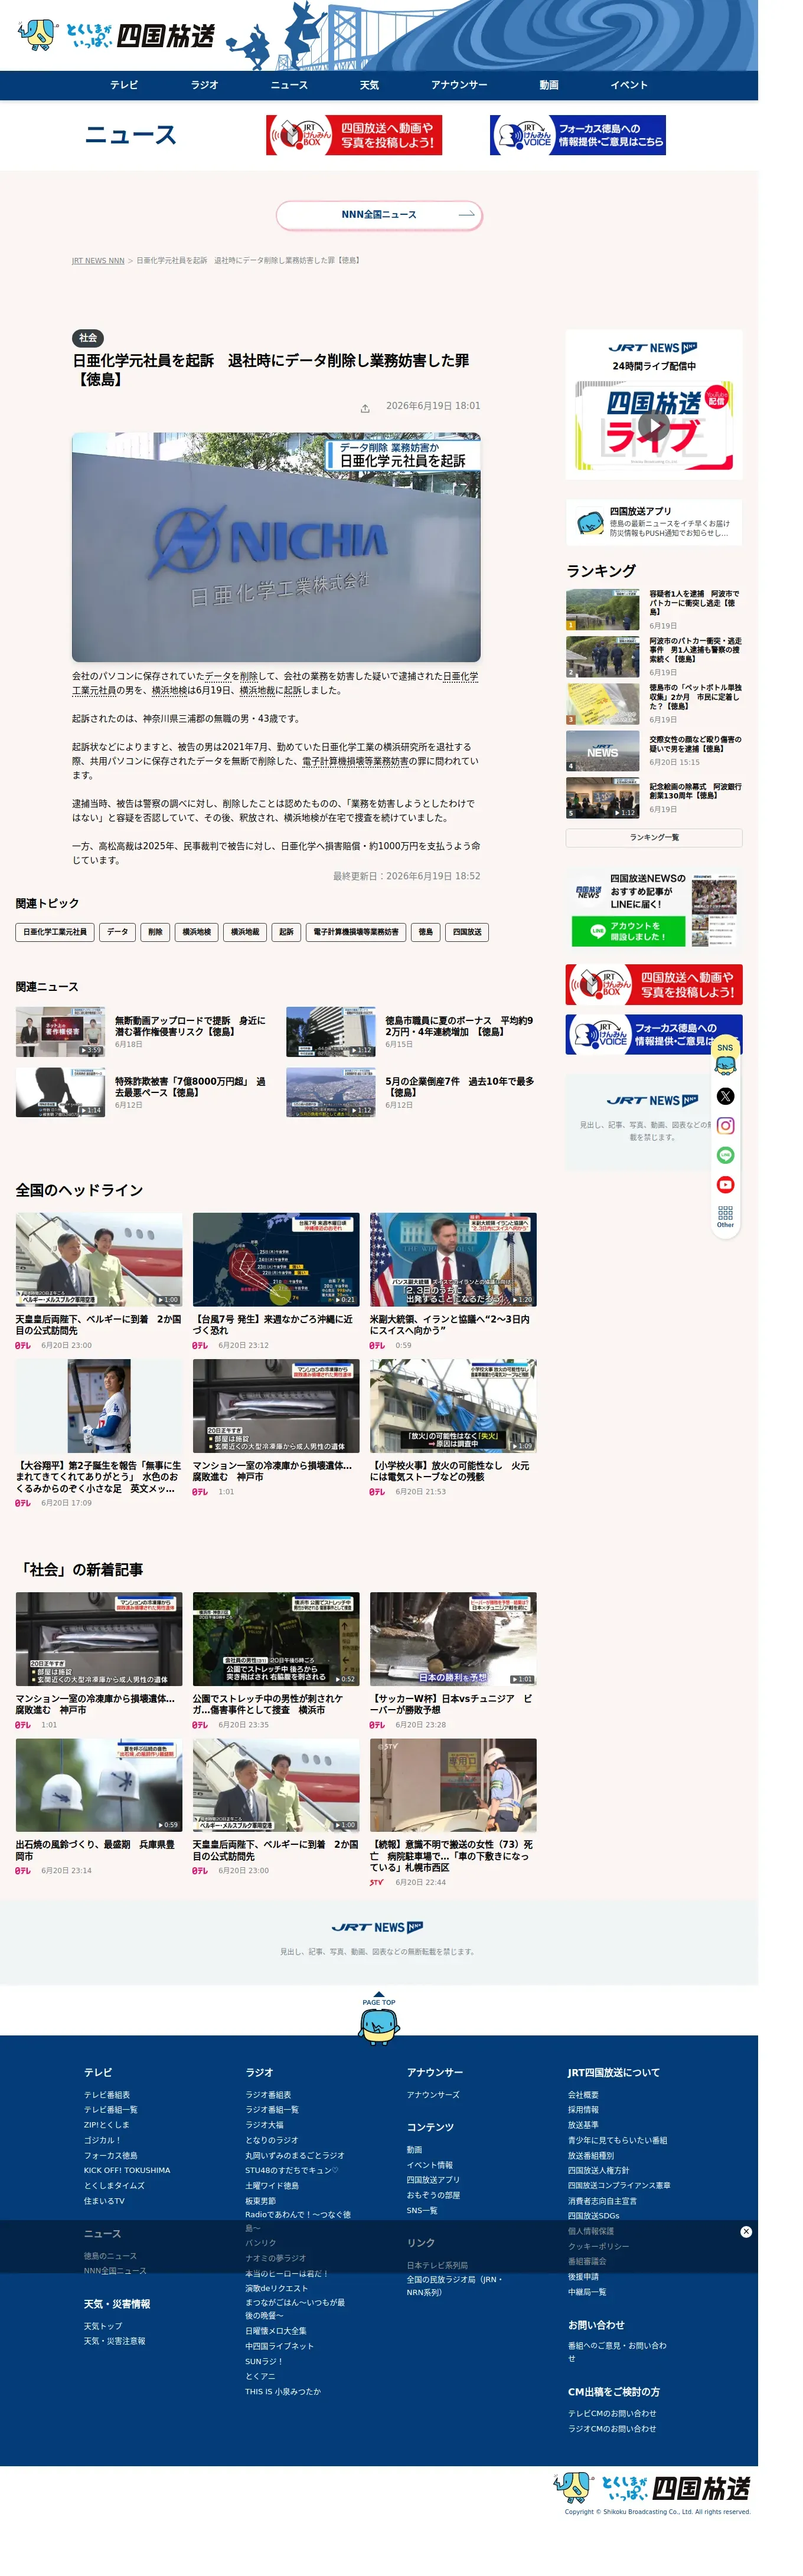The image size is (803, 2576).
Task: Click the sidebar けんみんBOX red banner
Action: point(654,984)
